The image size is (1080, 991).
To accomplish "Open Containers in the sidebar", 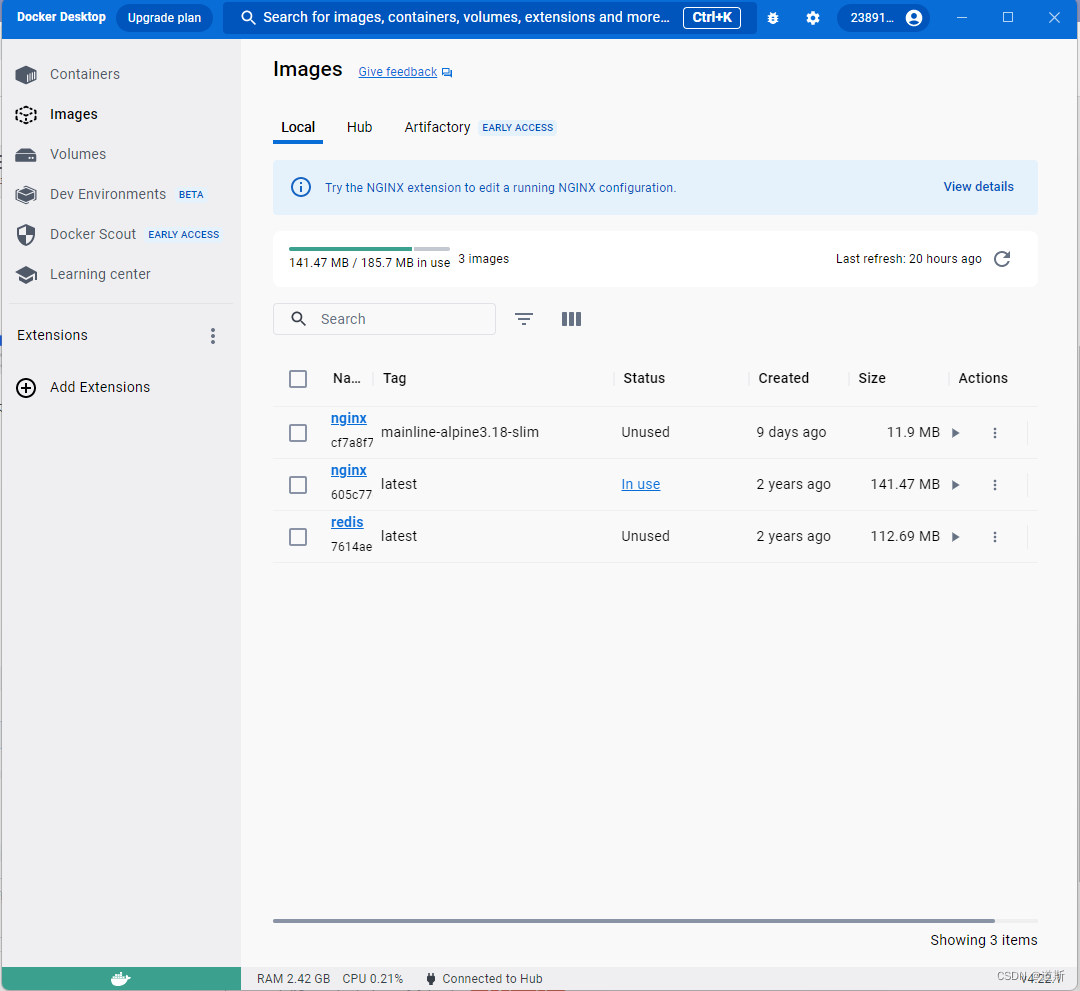I will click(85, 74).
